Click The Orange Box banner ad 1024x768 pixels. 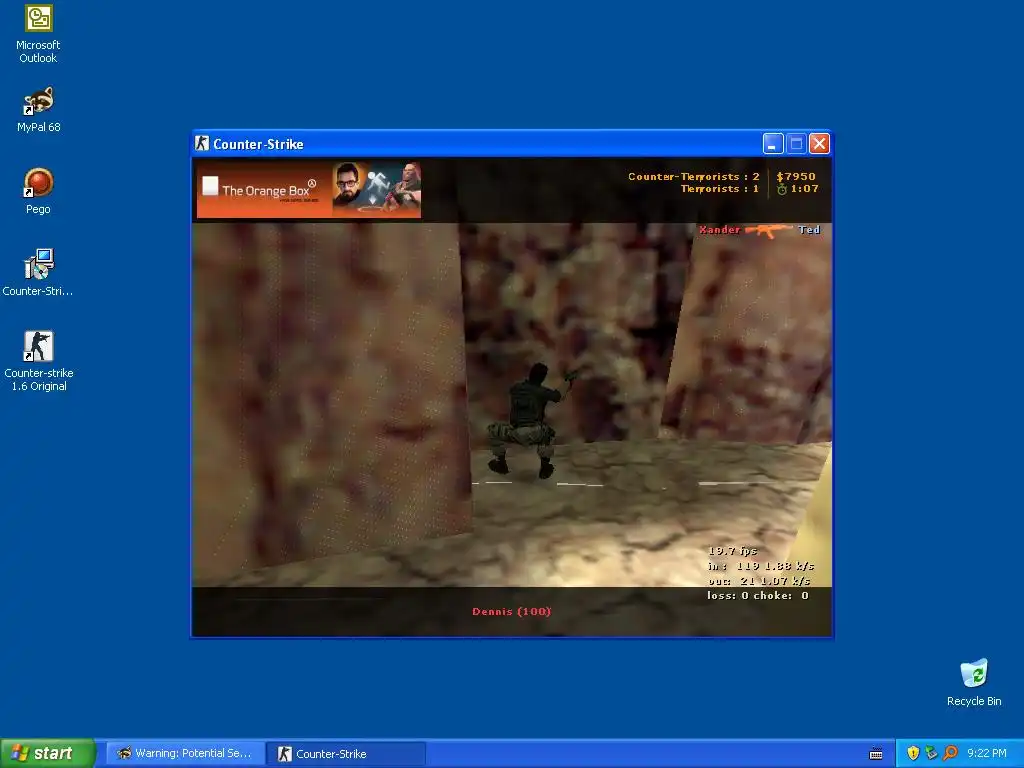[309, 190]
